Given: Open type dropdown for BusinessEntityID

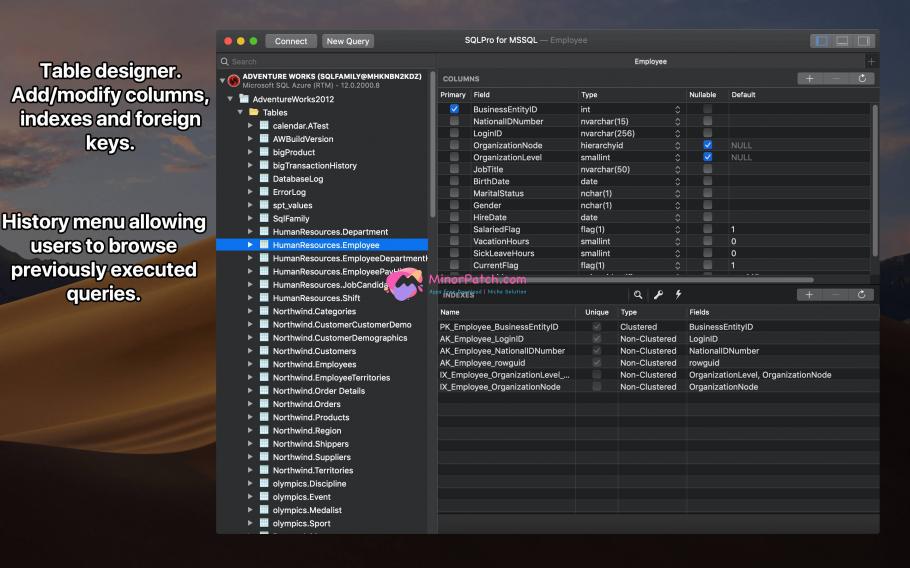Looking at the screenshot, I should 677,109.
